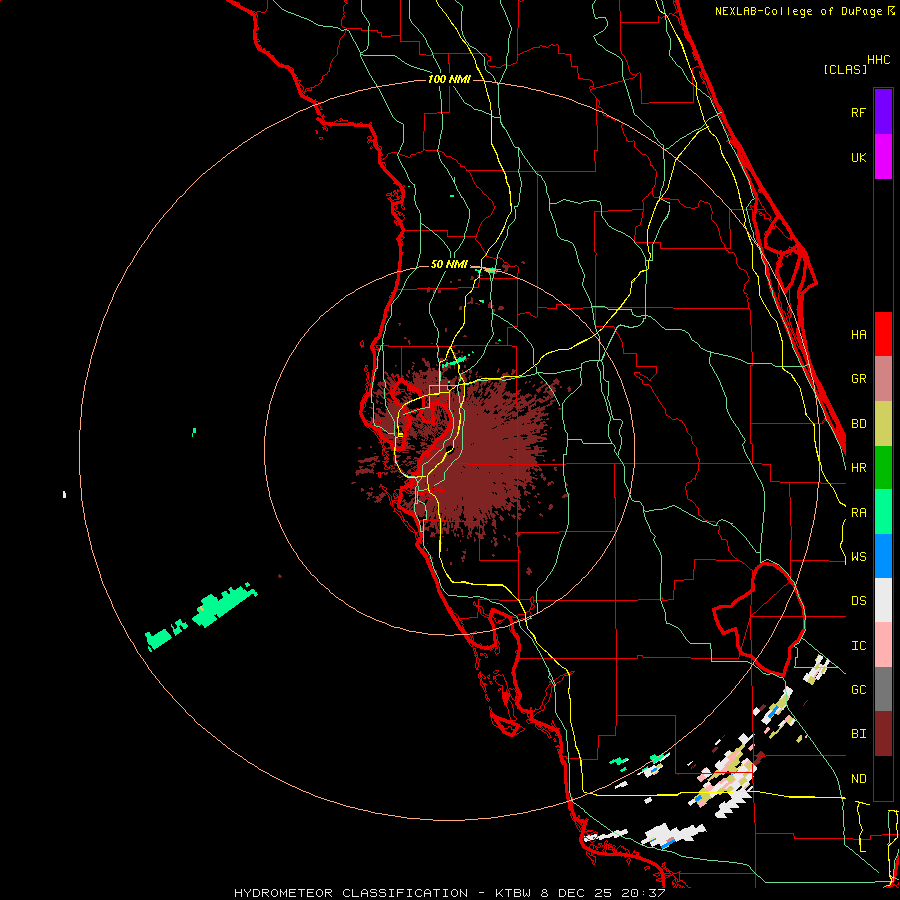Click the "50 NMI" range ring label
Screen dimensions: 900x900
(x=449, y=264)
